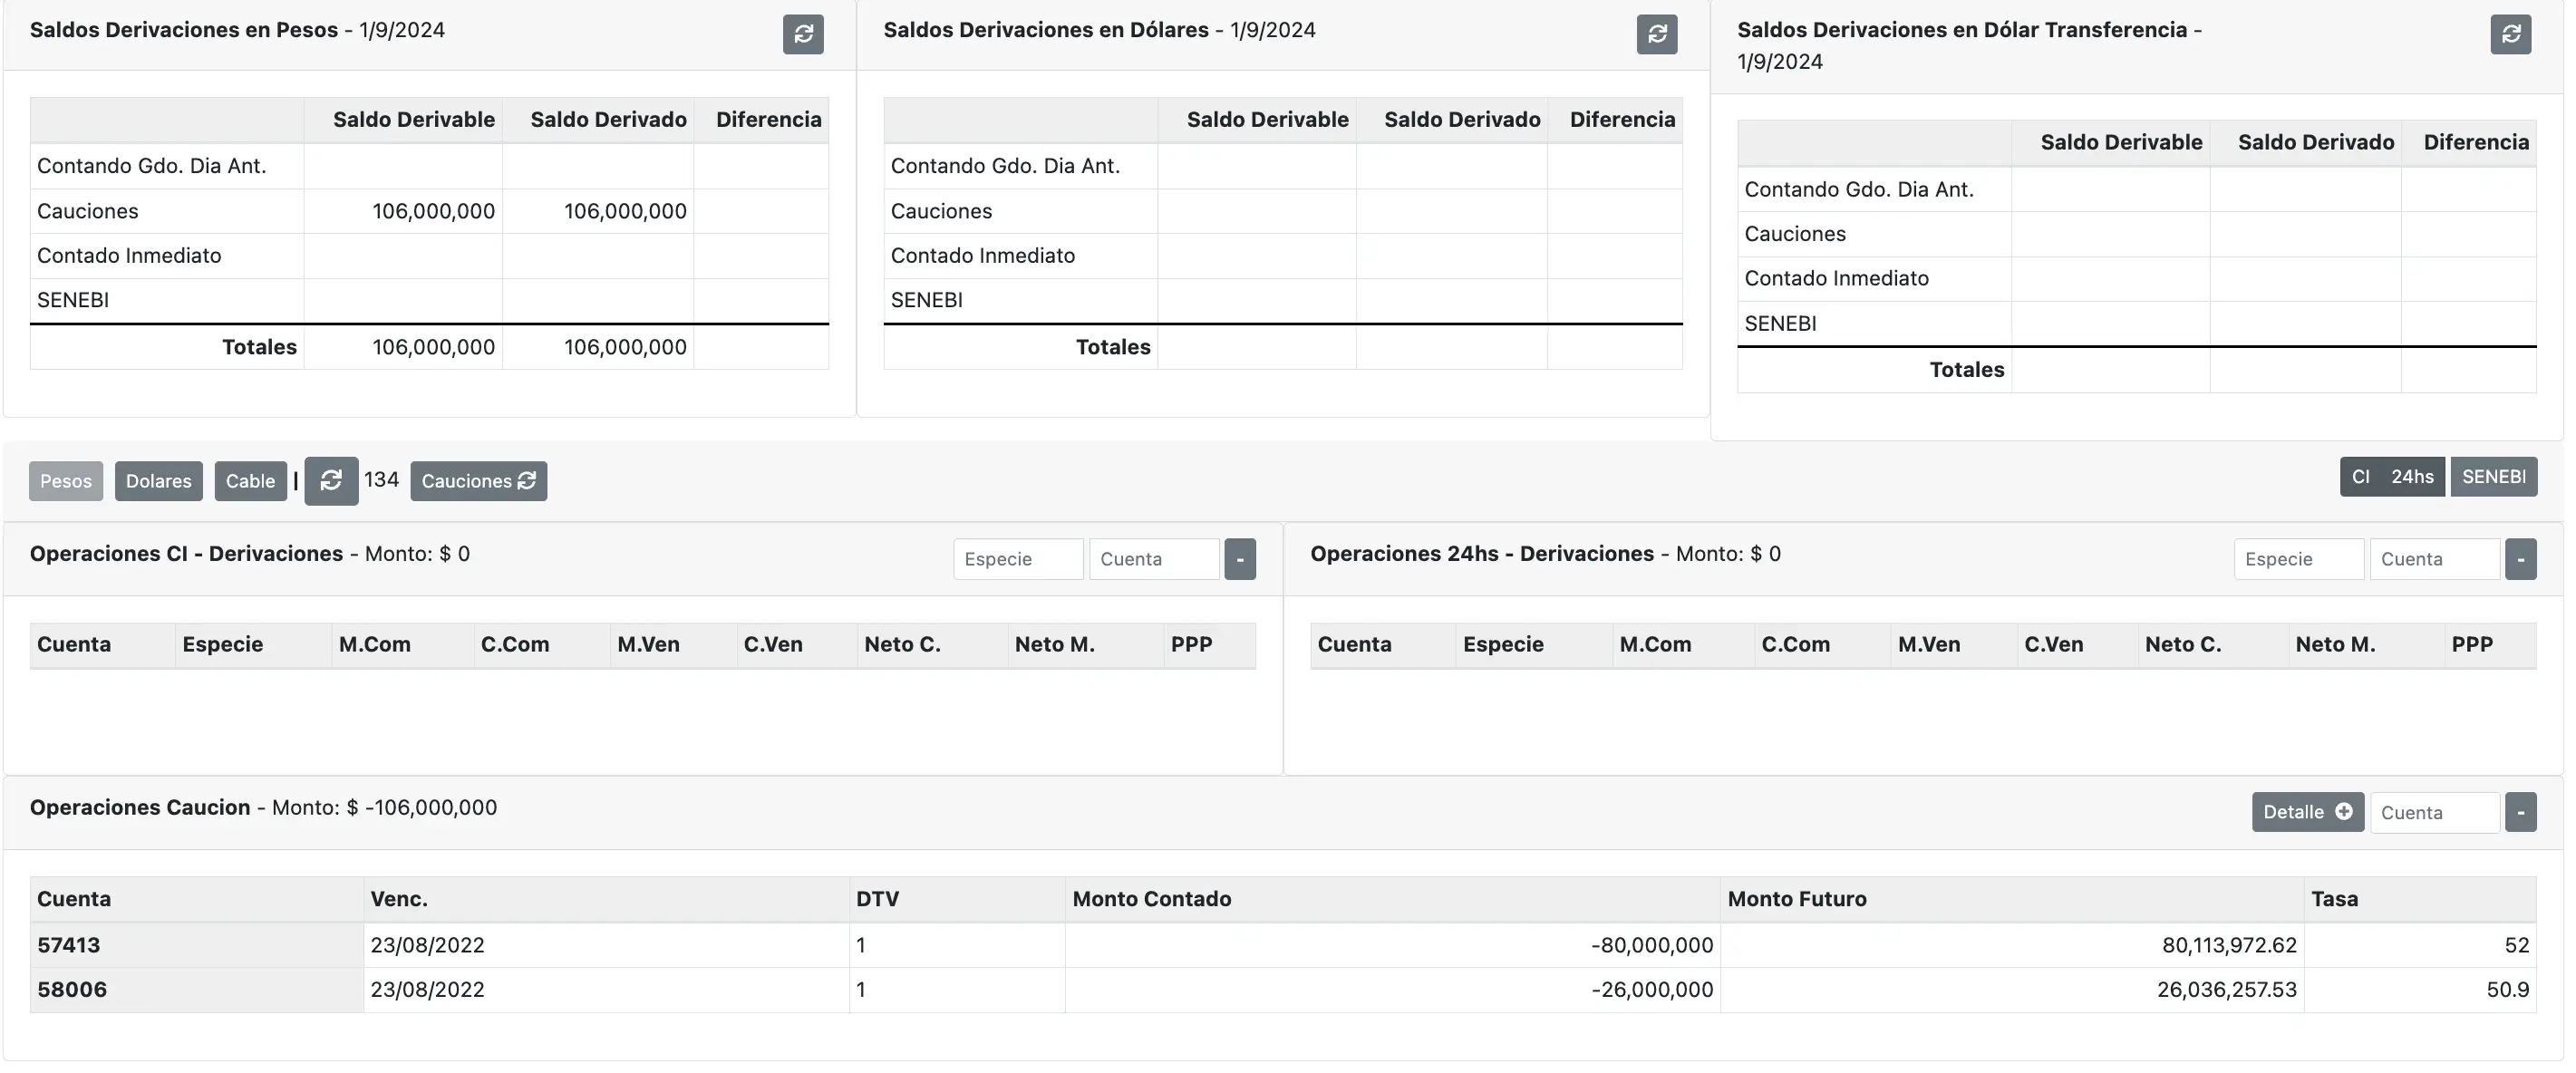
Task: Select account 58006 in the caucion table
Action: pyautogui.click(x=72, y=990)
